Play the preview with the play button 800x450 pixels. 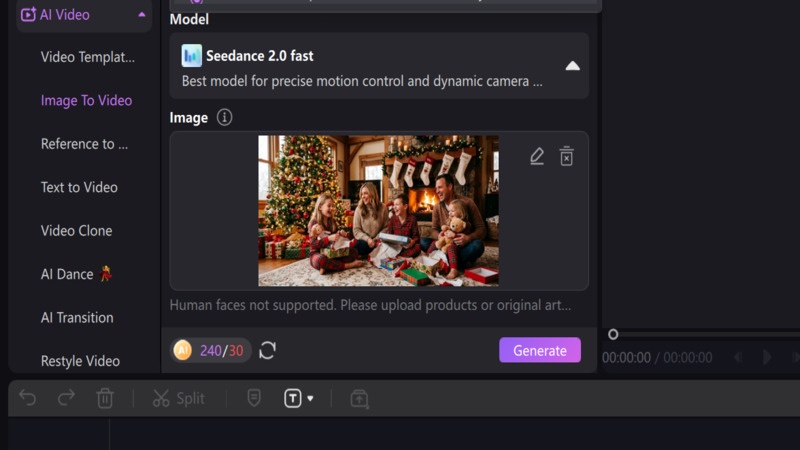pos(766,357)
